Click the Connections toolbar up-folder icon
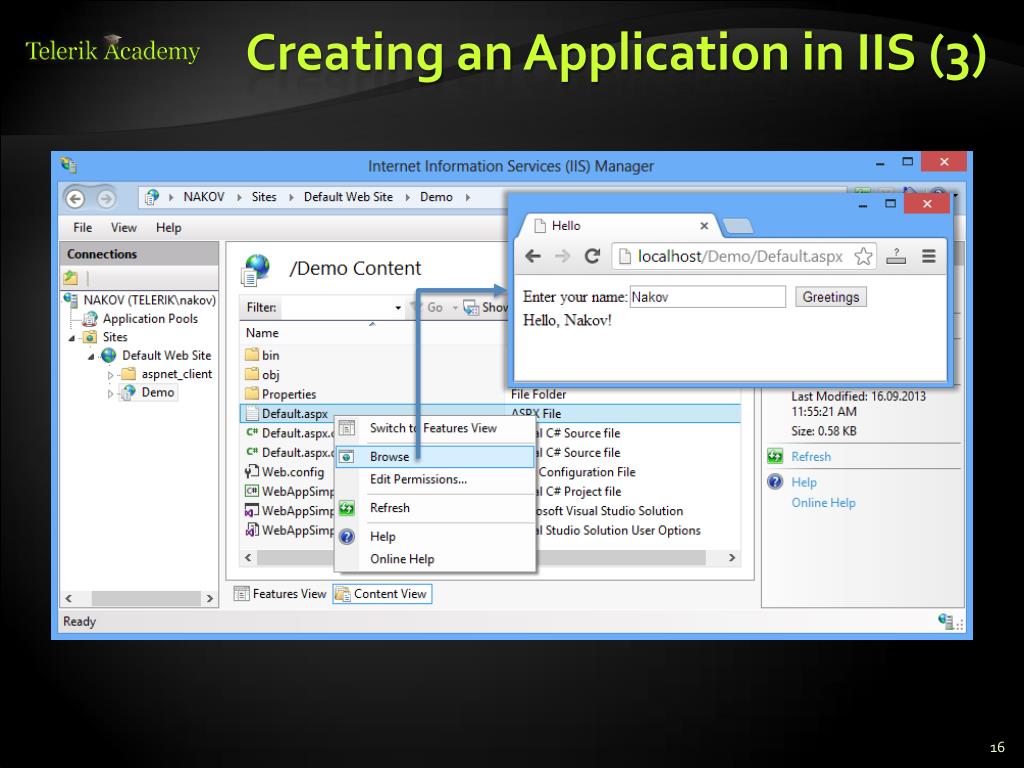This screenshot has width=1024, height=768. [x=71, y=278]
